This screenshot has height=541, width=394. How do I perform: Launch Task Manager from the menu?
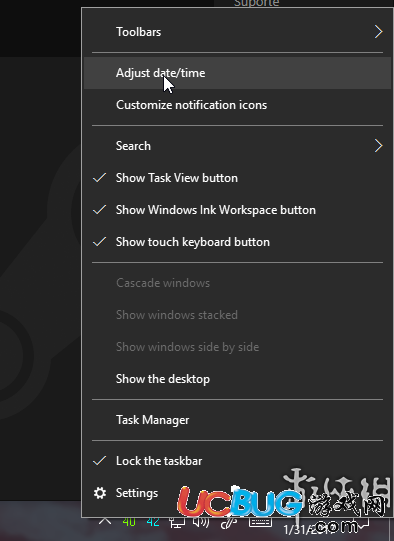click(237, 420)
